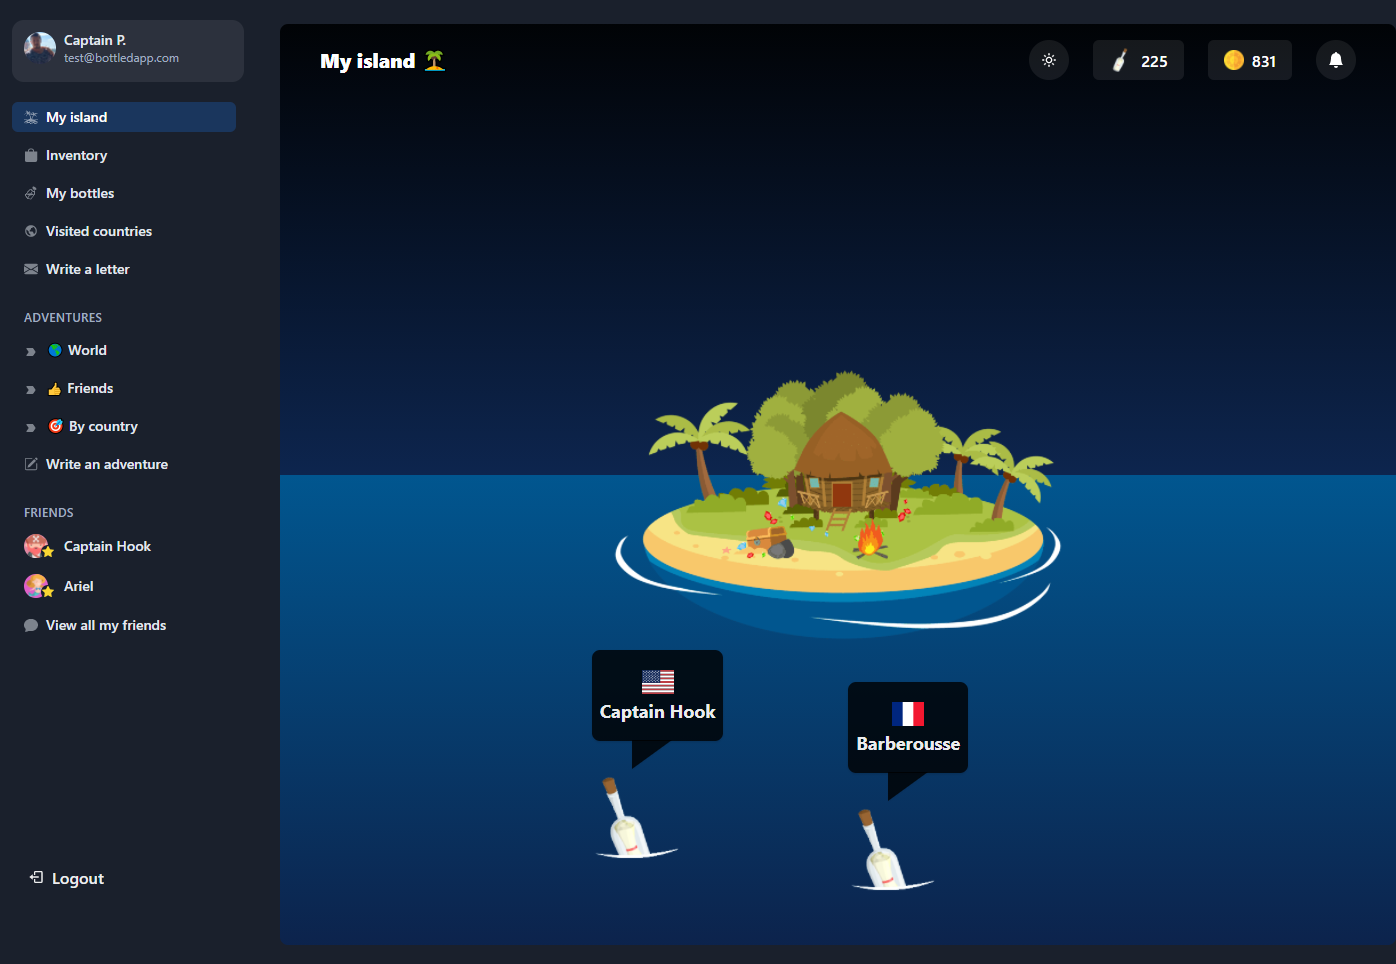The image size is (1396, 964).
Task: Click the By country target icon
Action: pyautogui.click(x=56, y=426)
